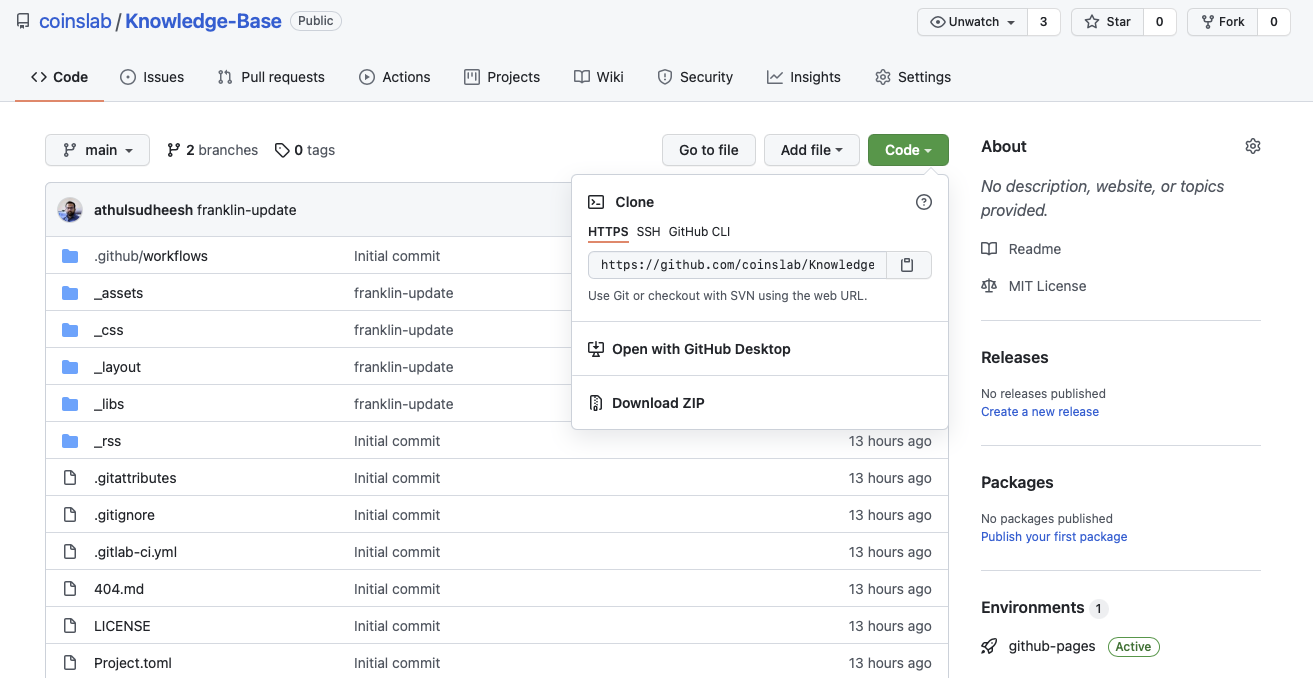Open the Knowledge-Base repository name link

[203, 21]
